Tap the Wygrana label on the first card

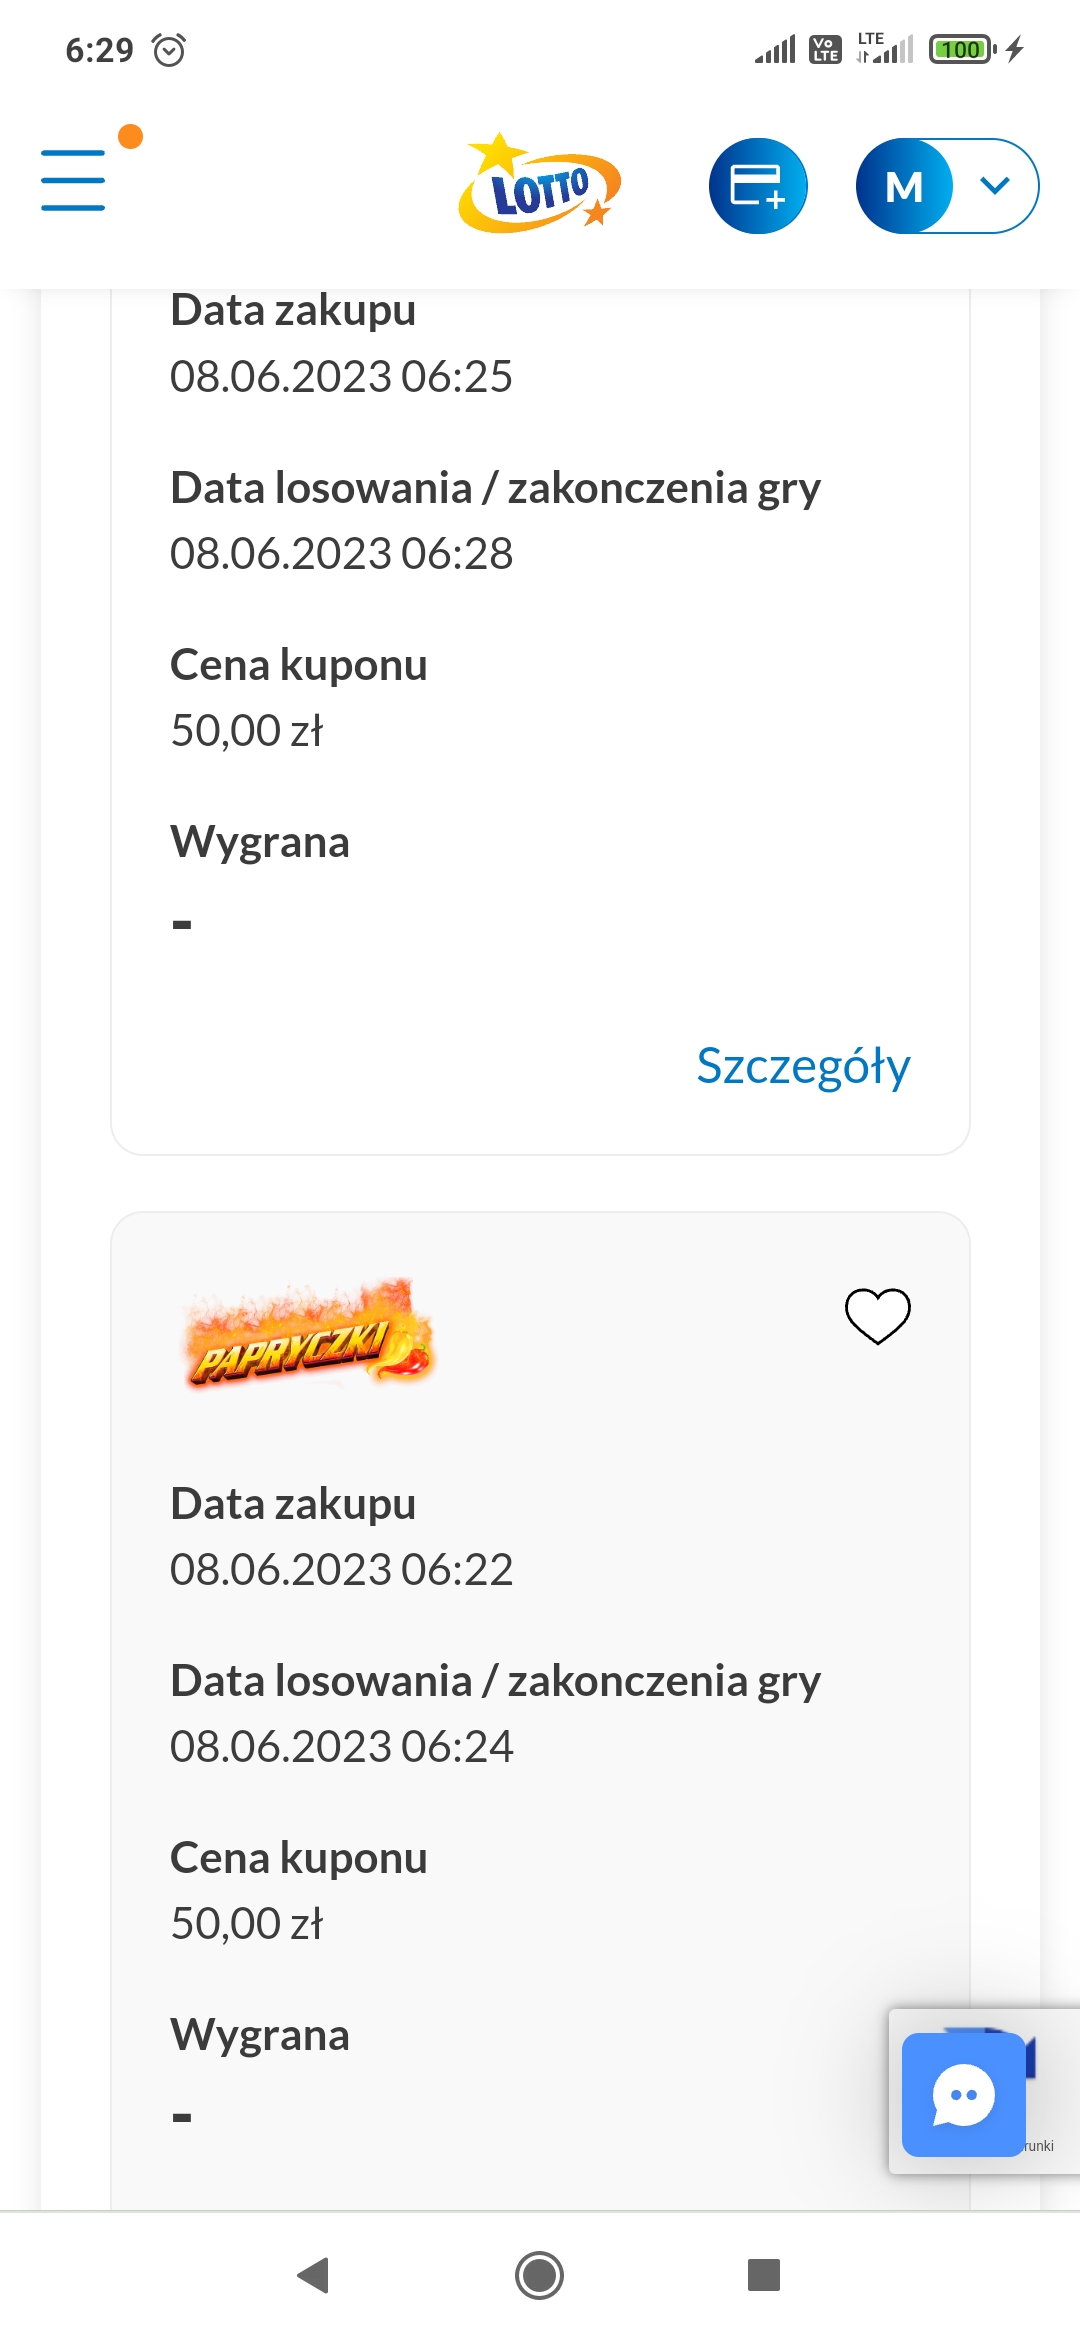[260, 842]
